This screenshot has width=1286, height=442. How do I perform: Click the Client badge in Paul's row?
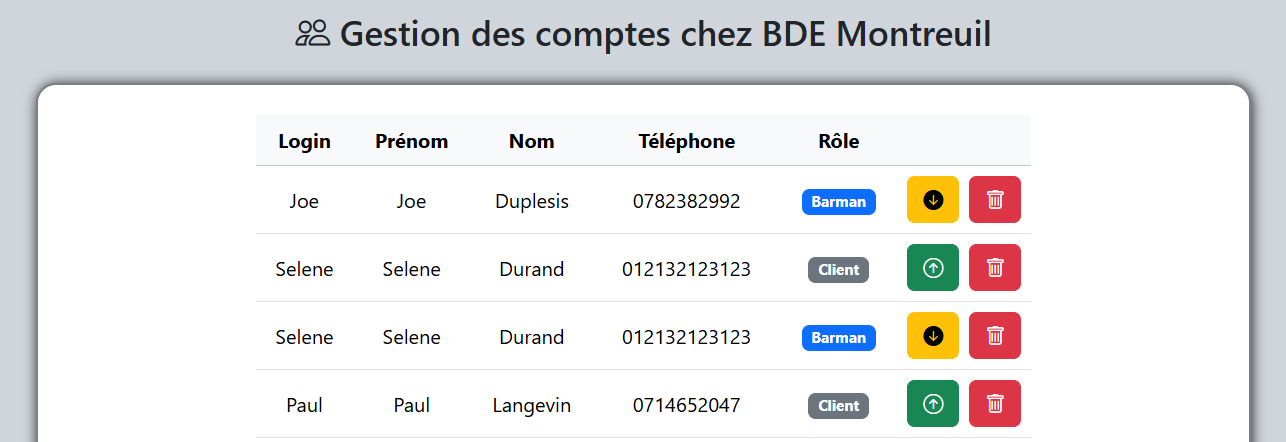point(838,406)
